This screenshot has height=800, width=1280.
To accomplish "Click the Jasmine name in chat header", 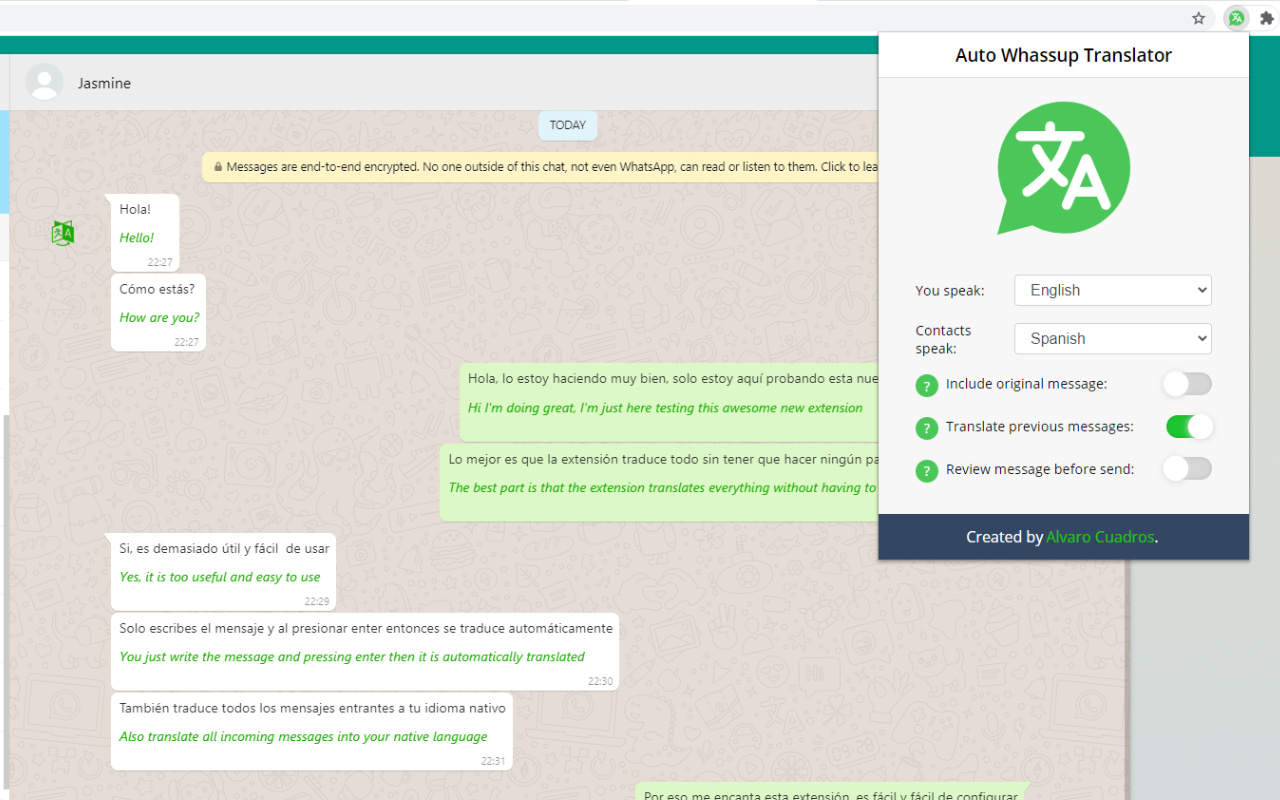I will click(x=104, y=83).
